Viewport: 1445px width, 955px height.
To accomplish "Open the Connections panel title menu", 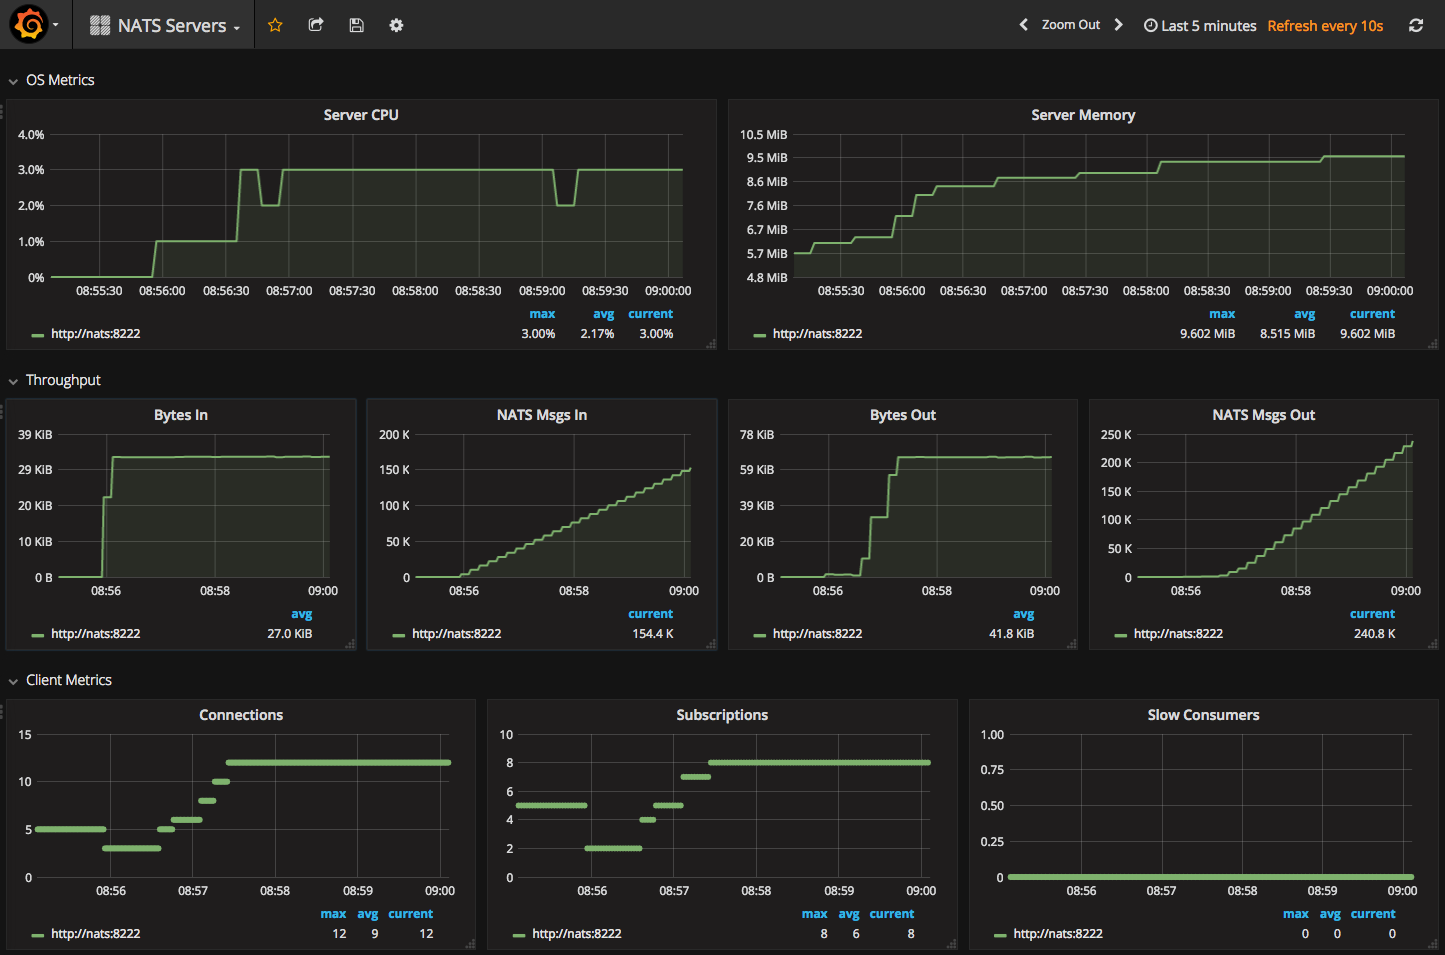I will (241, 715).
